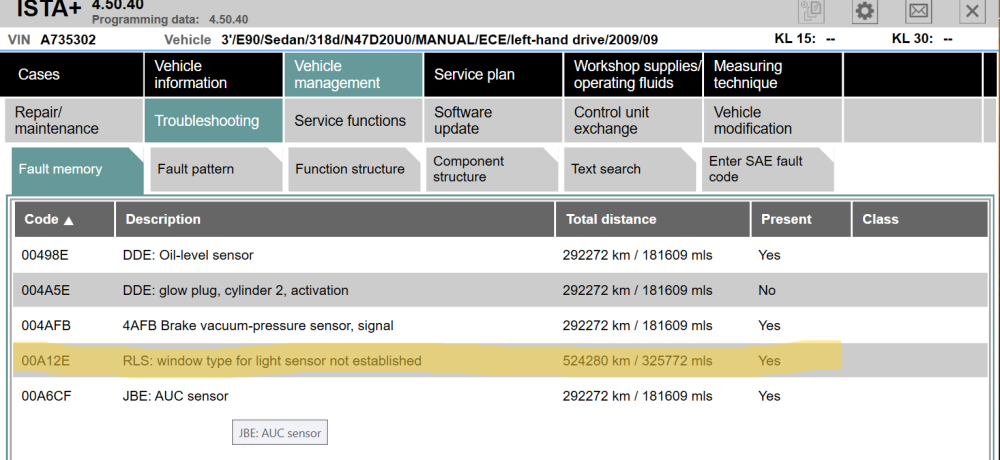Open Vehicle information menu
1000x460 pixels.
tap(212, 75)
